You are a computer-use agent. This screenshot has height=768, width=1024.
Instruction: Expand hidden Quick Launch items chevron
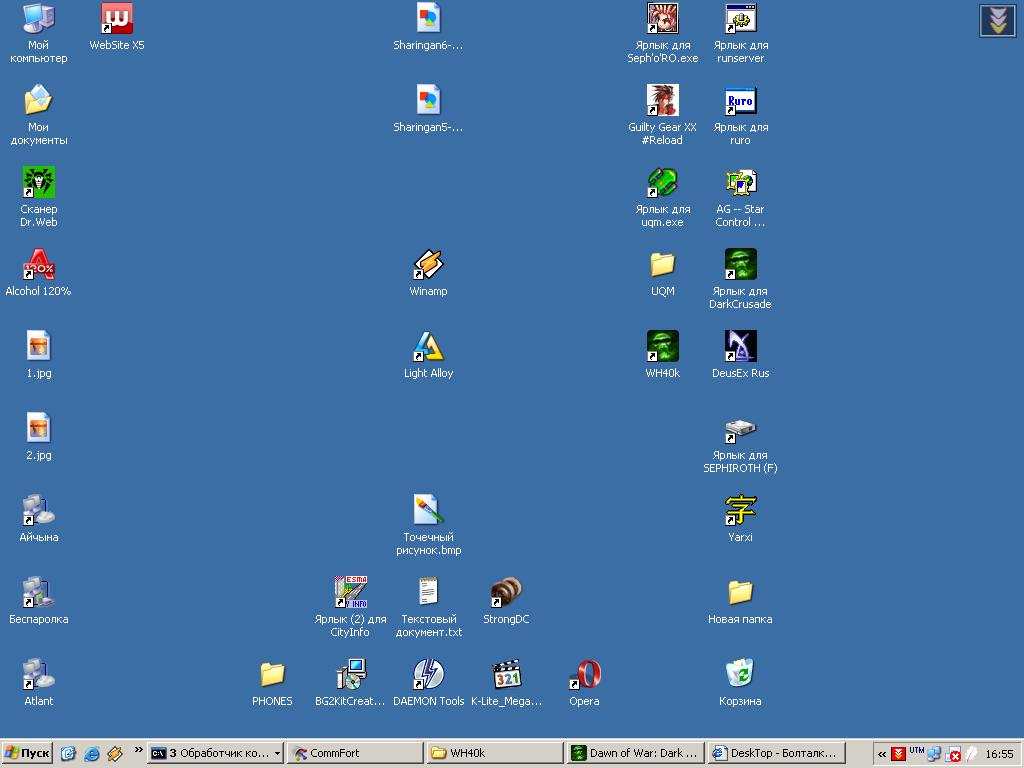(x=138, y=750)
